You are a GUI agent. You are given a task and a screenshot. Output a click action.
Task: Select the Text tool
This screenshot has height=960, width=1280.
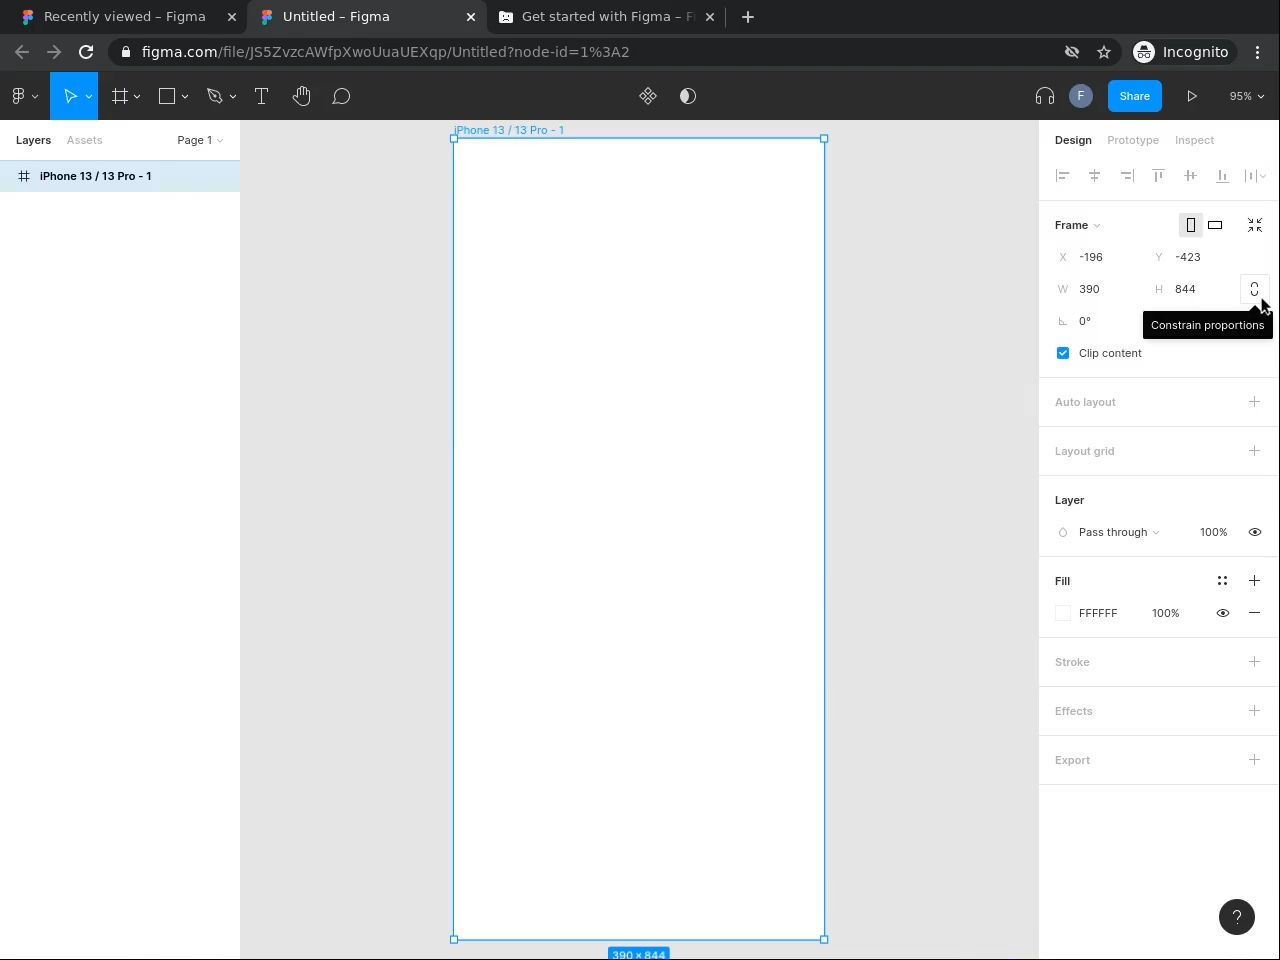(262, 96)
